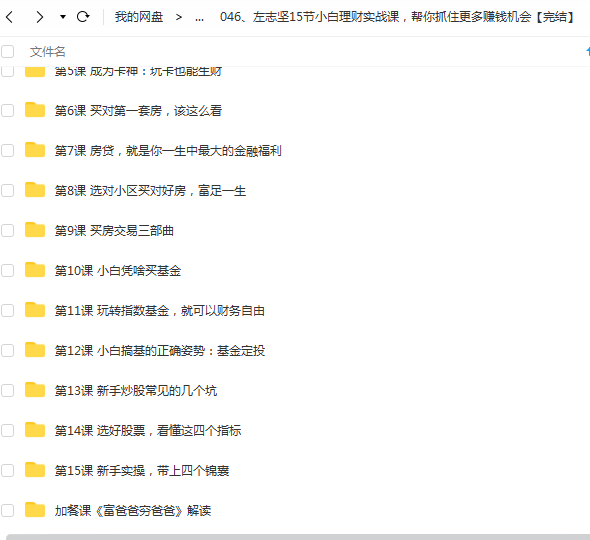Tick checkbox for 加餐课《富爸爸穷爸爸》解读
The width and height of the screenshot is (590, 540).
tap(8, 511)
